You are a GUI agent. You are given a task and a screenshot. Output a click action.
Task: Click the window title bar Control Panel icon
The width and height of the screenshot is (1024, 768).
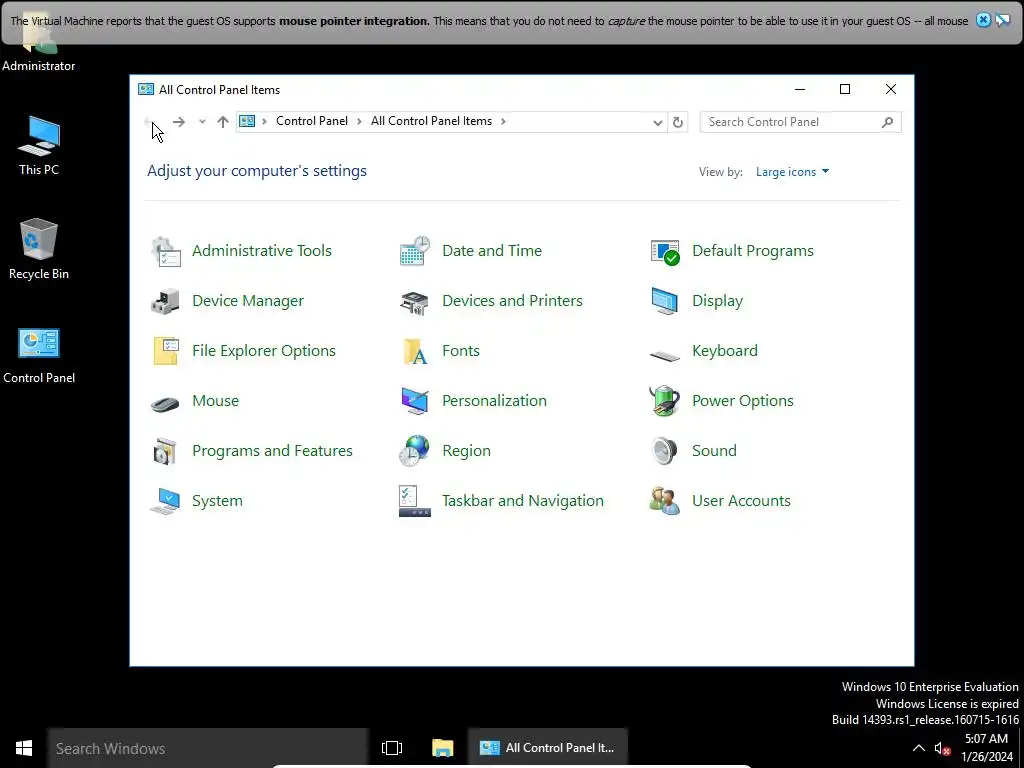pos(146,89)
